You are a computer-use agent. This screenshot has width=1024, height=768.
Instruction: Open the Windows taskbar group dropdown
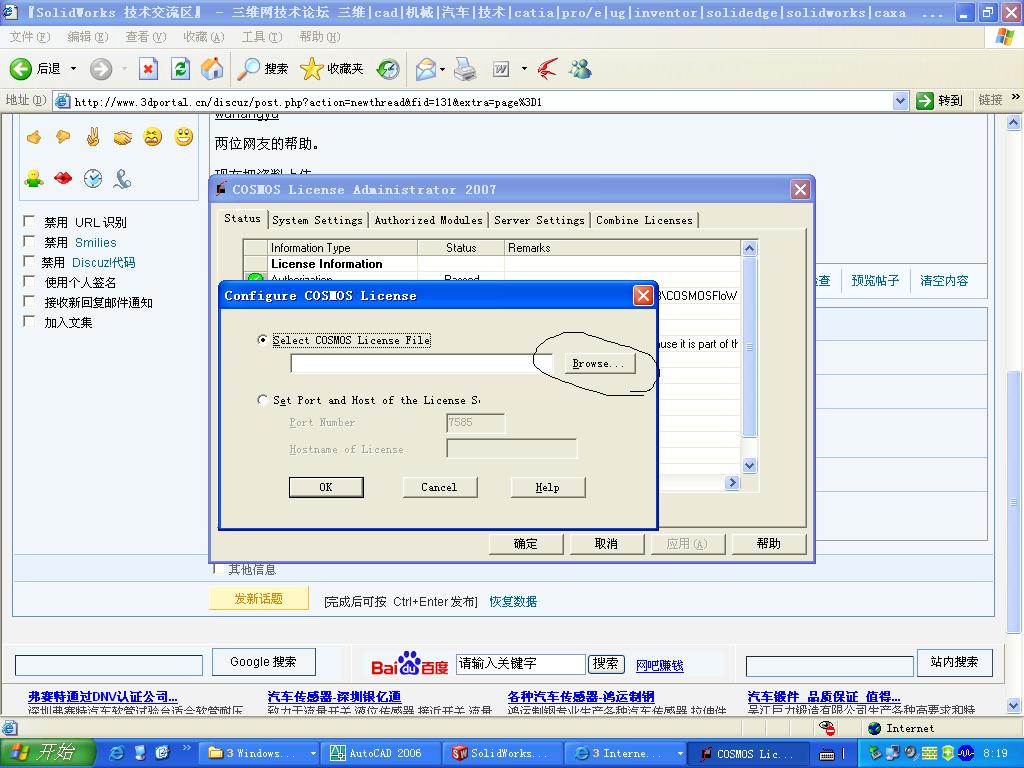[313, 754]
